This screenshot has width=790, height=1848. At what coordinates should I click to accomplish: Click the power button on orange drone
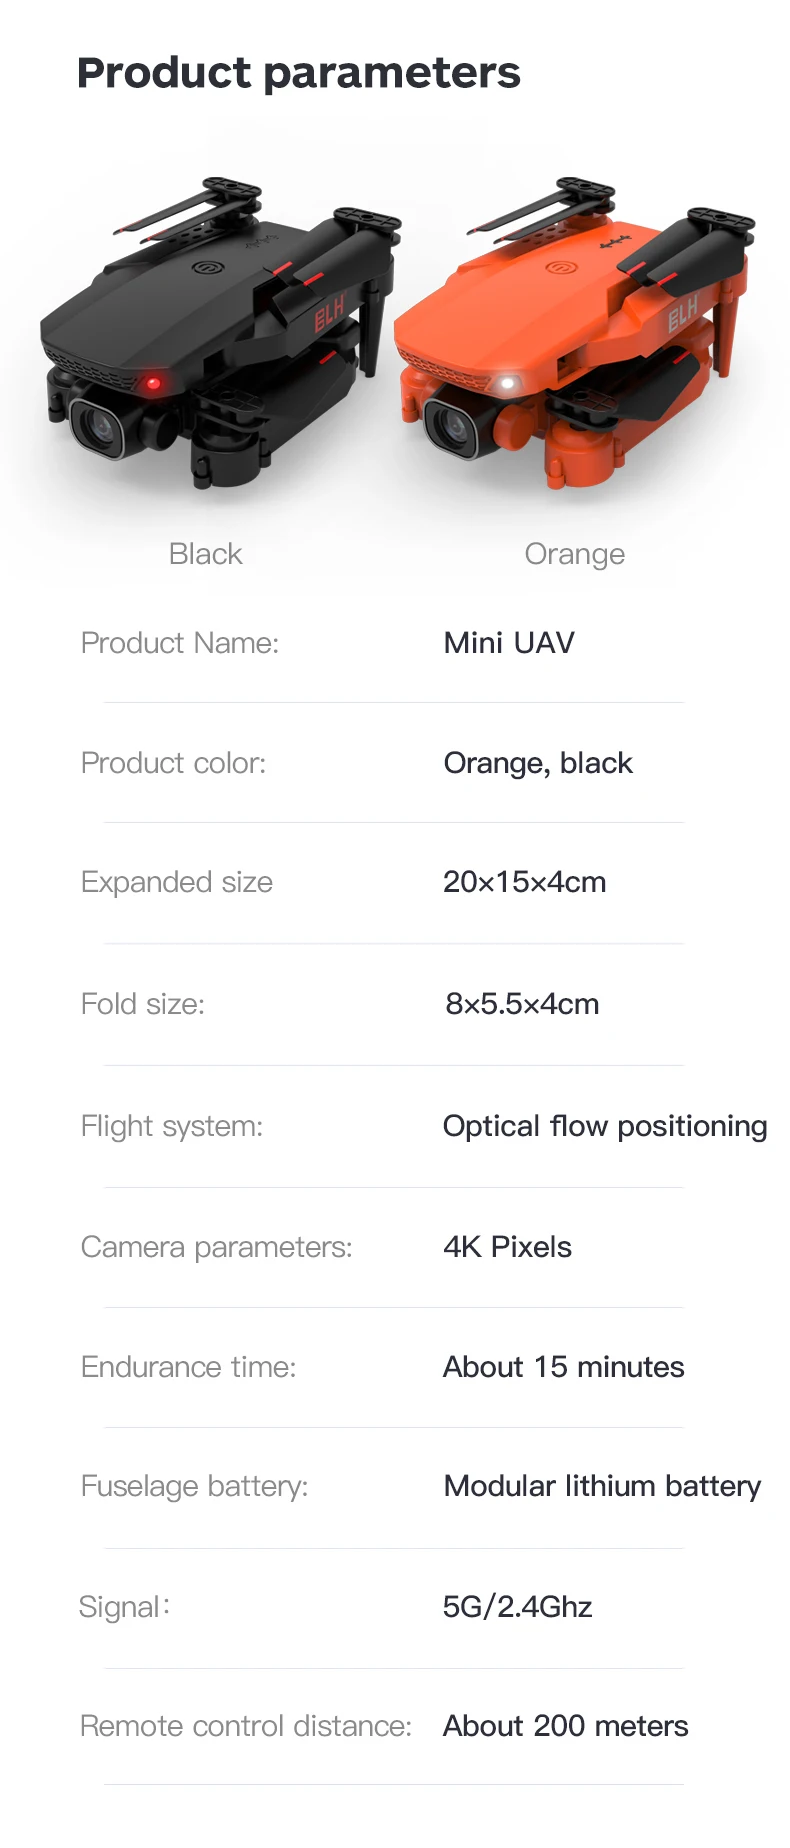558,267
